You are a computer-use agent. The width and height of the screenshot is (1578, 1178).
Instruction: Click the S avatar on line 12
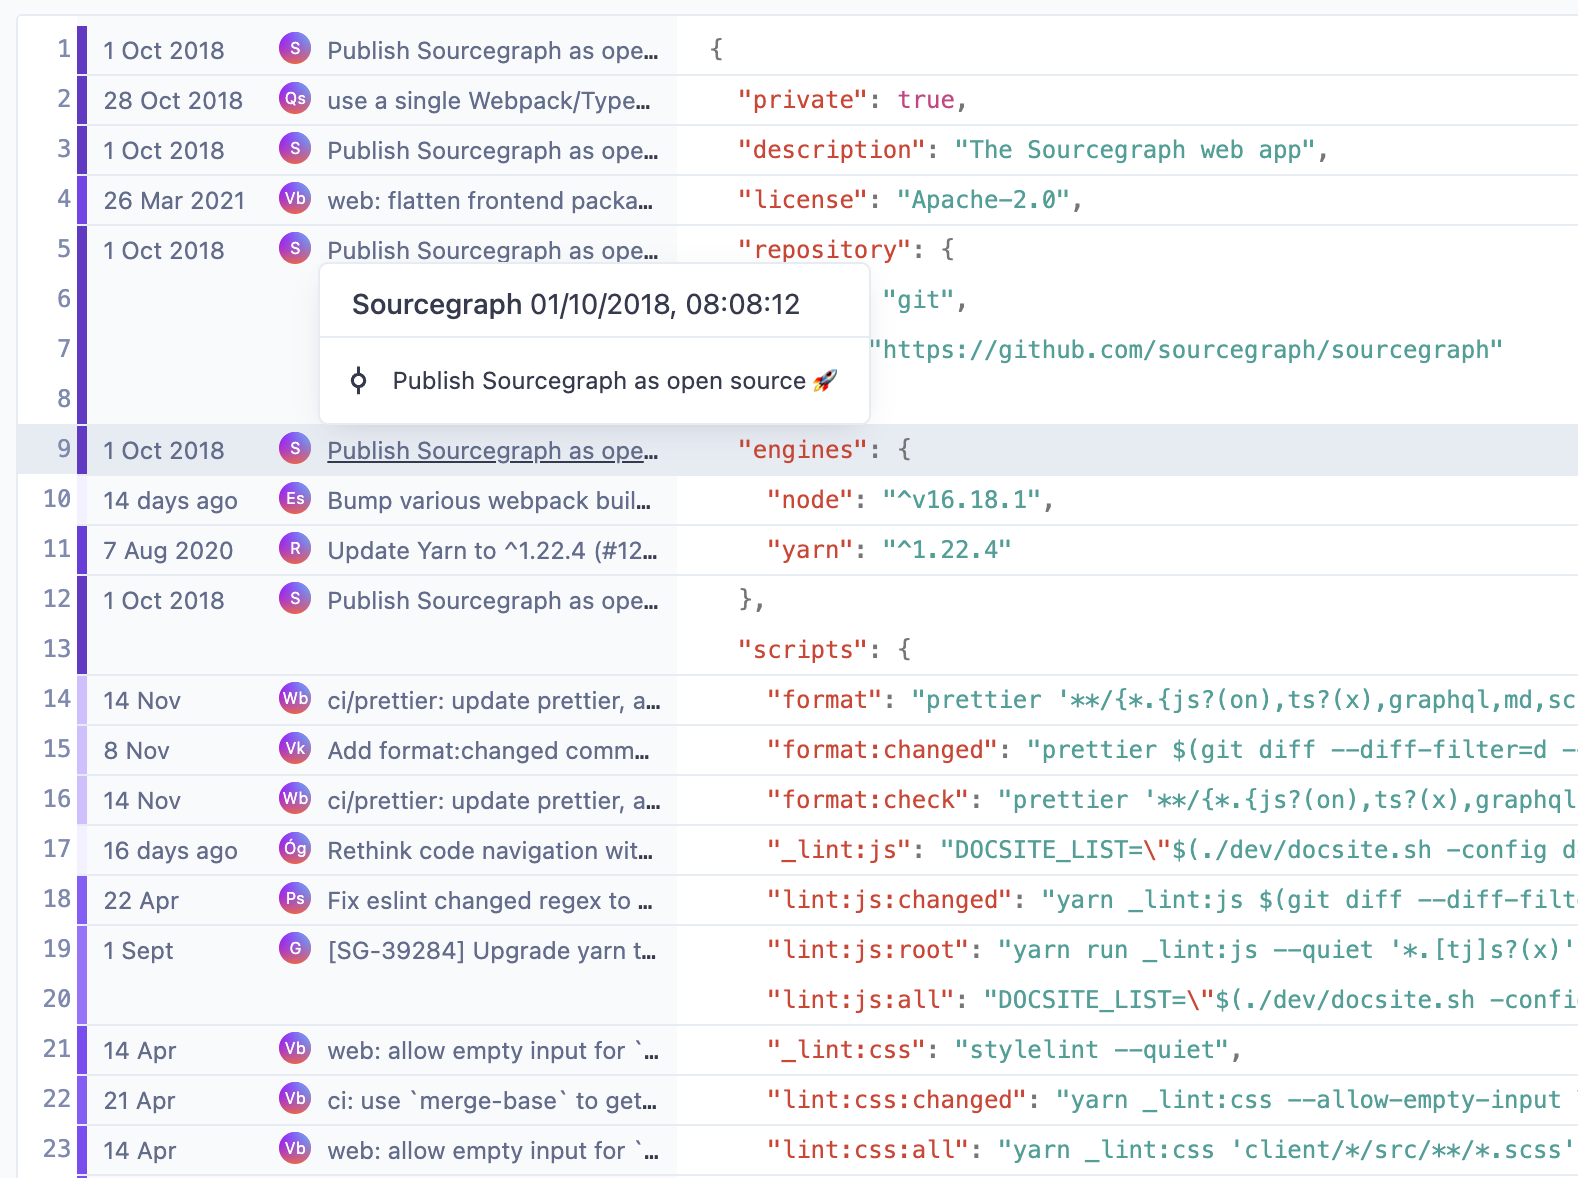pyautogui.click(x=295, y=598)
